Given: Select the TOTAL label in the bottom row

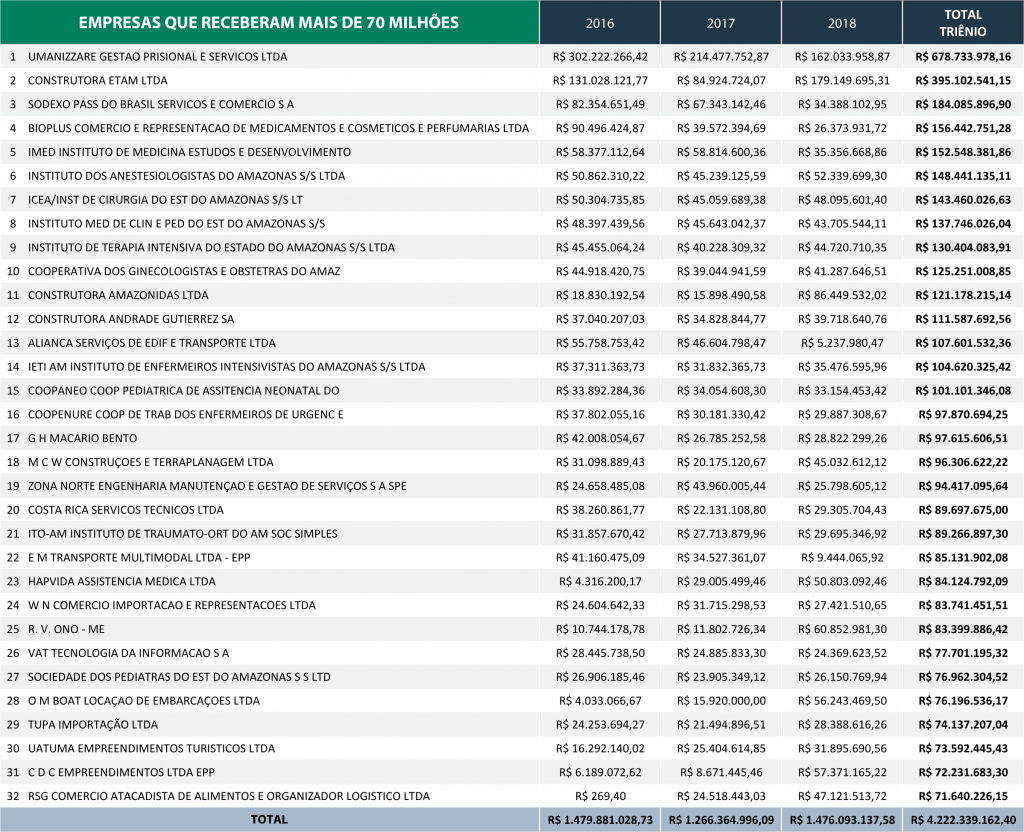Looking at the screenshot, I should 269,819.
